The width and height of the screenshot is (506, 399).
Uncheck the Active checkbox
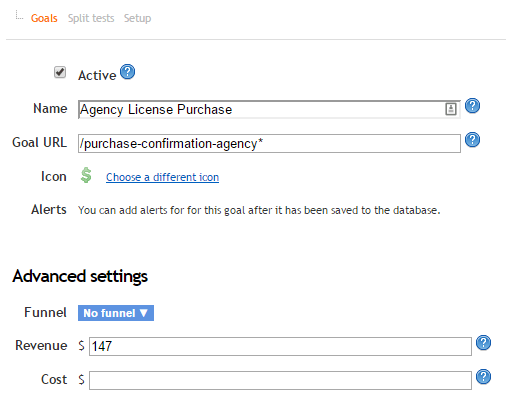tap(60, 72)
